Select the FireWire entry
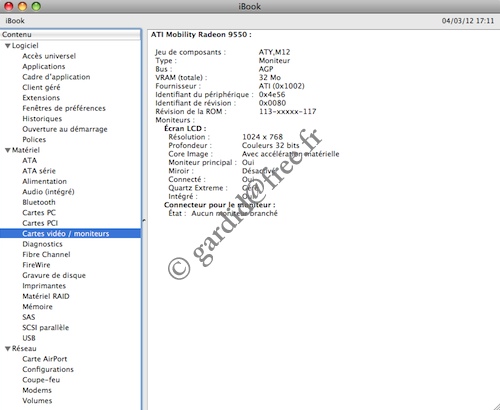Viewport: 500px width, 410px height. [x=36, y=265]
